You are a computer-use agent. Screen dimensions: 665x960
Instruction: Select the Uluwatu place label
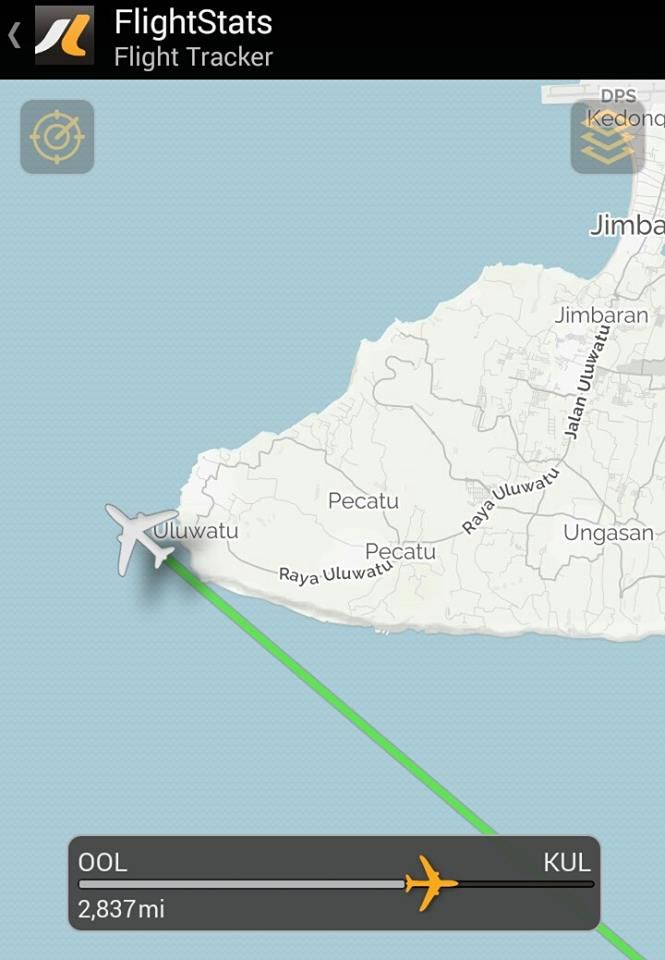point(196,530)
